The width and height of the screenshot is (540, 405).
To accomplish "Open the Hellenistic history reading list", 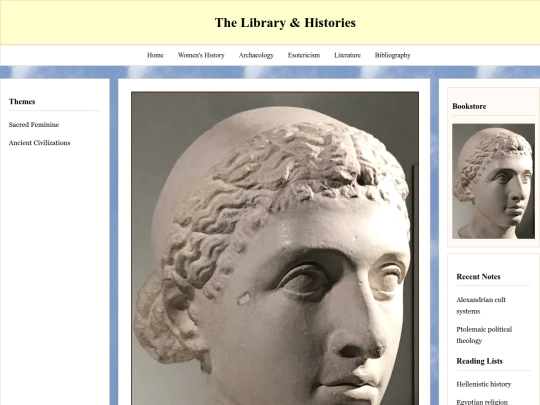I will tap(484, 384).
